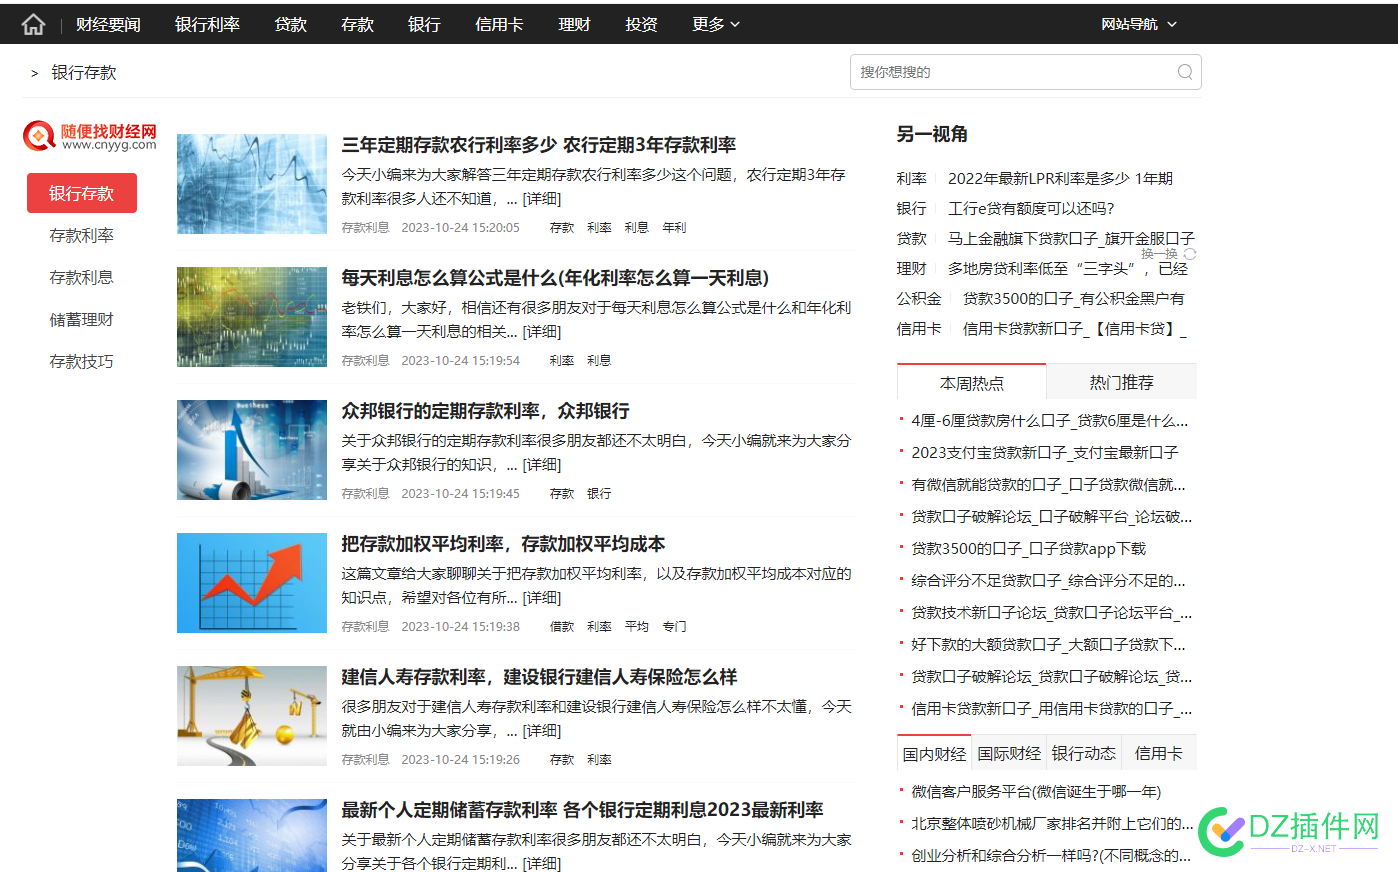Click the 年利 tag of first article

tap(674, 228)
